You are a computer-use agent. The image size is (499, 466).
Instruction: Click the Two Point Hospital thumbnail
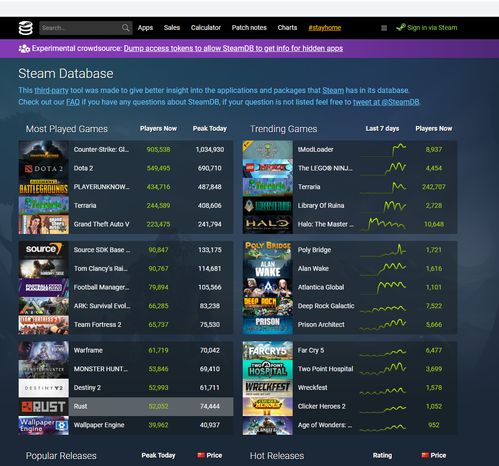(x=268, y=369)
